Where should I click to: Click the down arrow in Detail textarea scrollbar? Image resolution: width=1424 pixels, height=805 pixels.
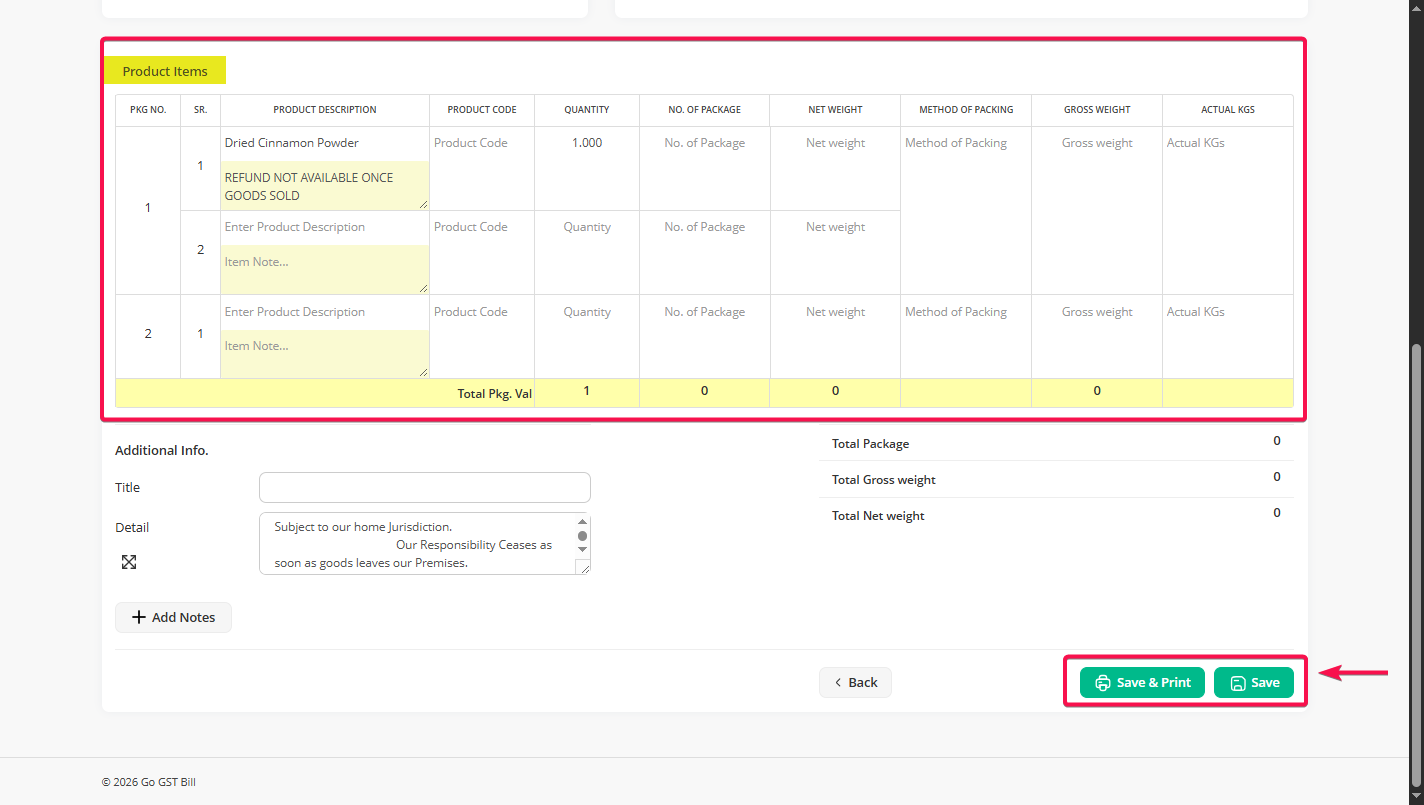point(582,549)
